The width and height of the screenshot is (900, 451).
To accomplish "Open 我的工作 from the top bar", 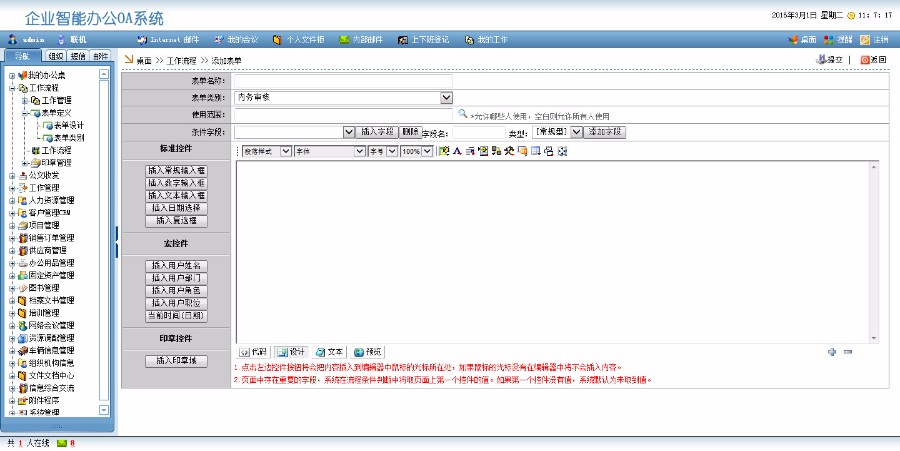I will tap(486, 40).
